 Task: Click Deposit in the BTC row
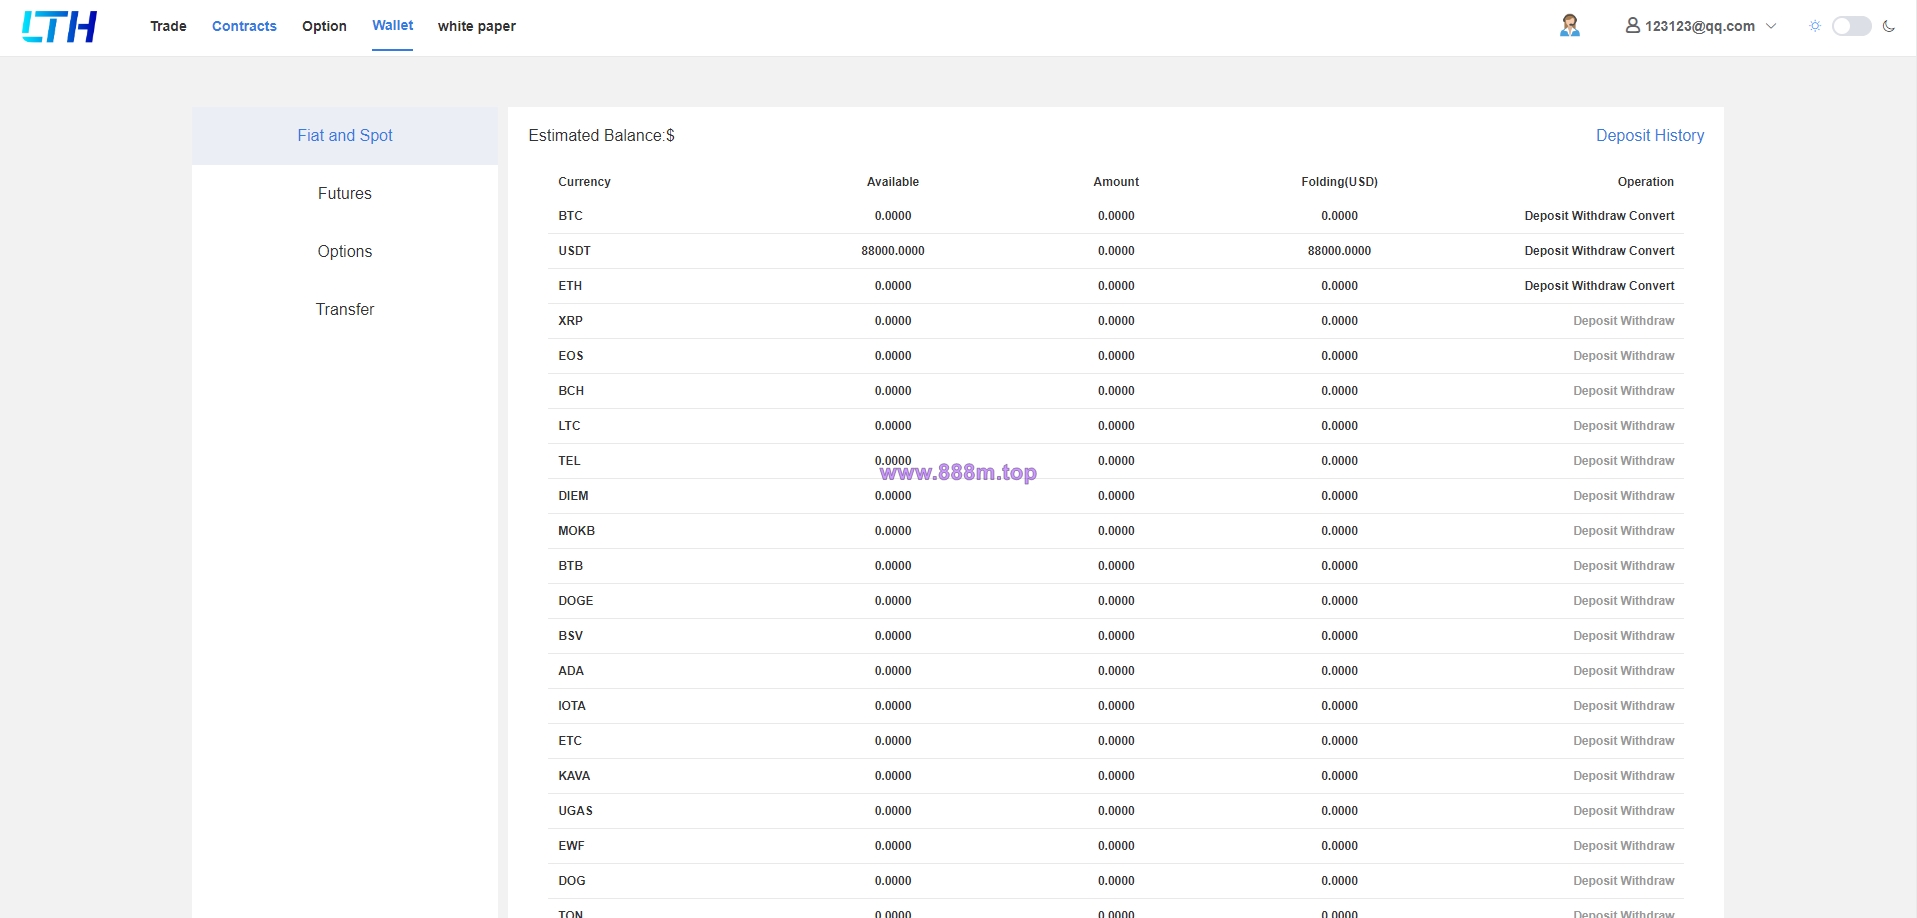(x=1546, y=216)
